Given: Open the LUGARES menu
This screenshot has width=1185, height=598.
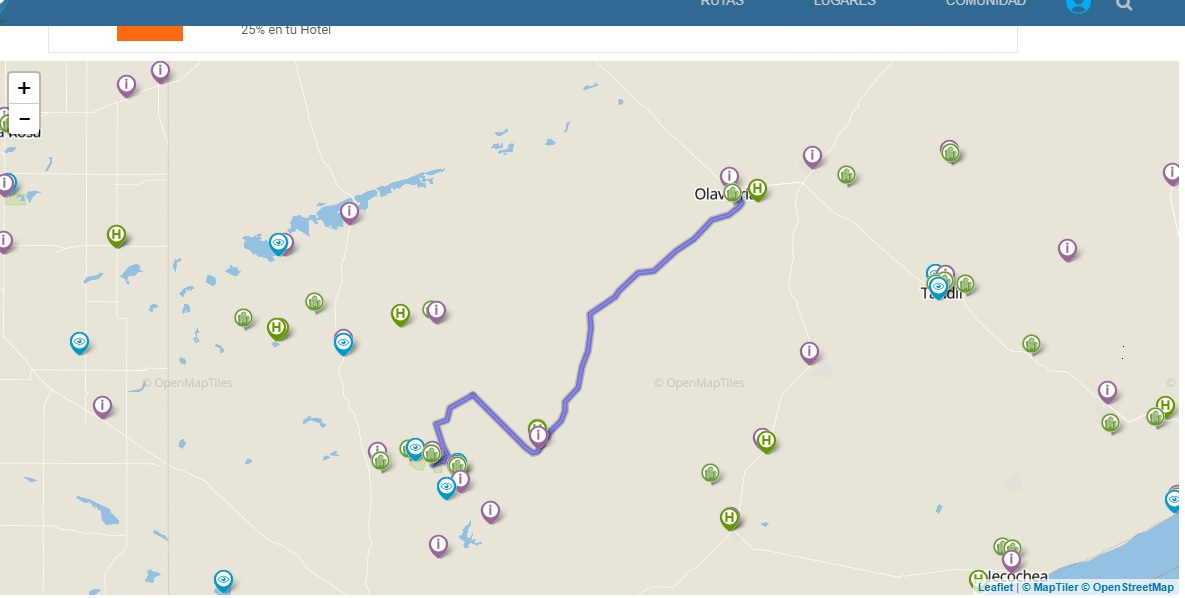Looking at the screenshot, I should (844, 3).
